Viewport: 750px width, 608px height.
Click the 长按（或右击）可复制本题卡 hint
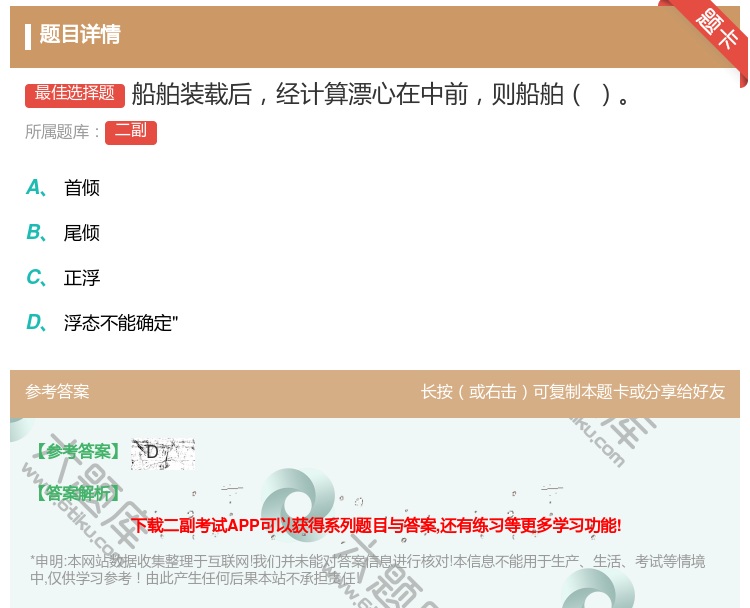point(573,392)
